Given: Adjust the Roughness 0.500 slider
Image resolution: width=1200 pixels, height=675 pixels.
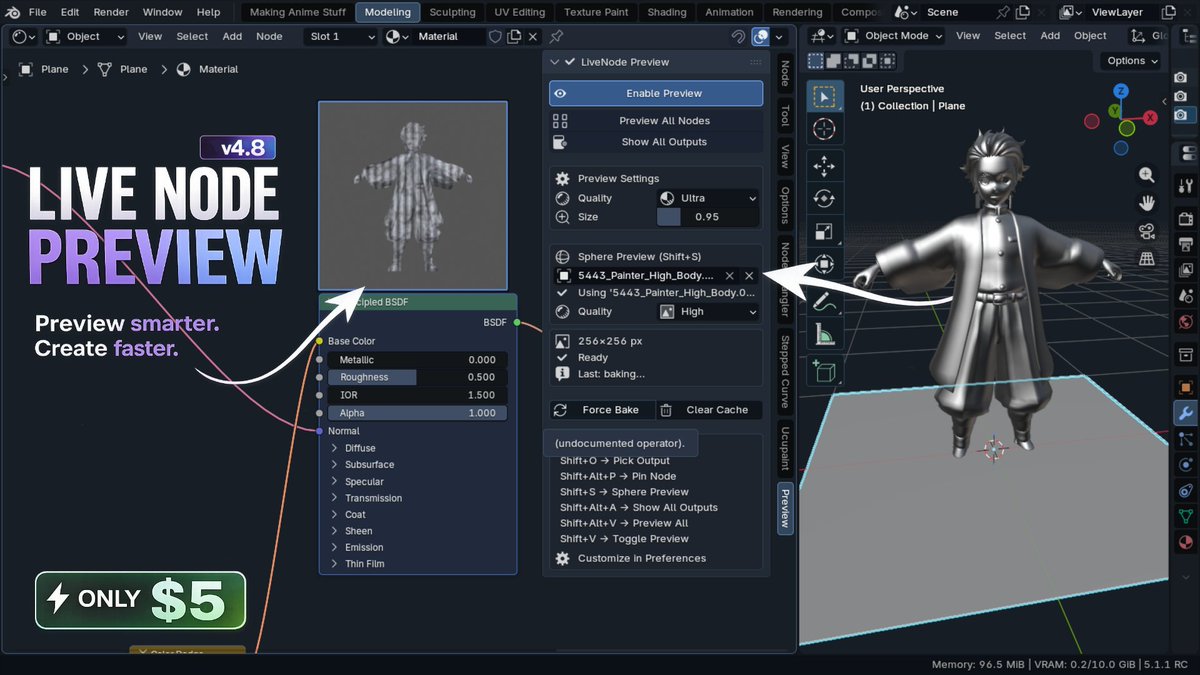Looking at the screenshot, I should [417, 377].
